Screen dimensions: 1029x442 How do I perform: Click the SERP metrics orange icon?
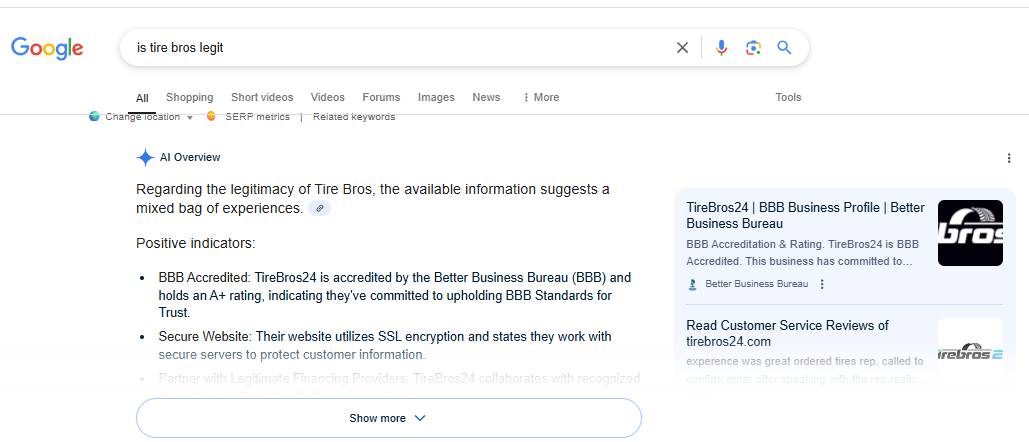(x=211, y=117)
